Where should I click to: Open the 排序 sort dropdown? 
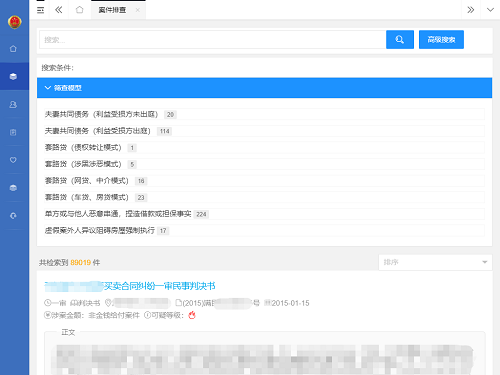(x=435, y=262)
